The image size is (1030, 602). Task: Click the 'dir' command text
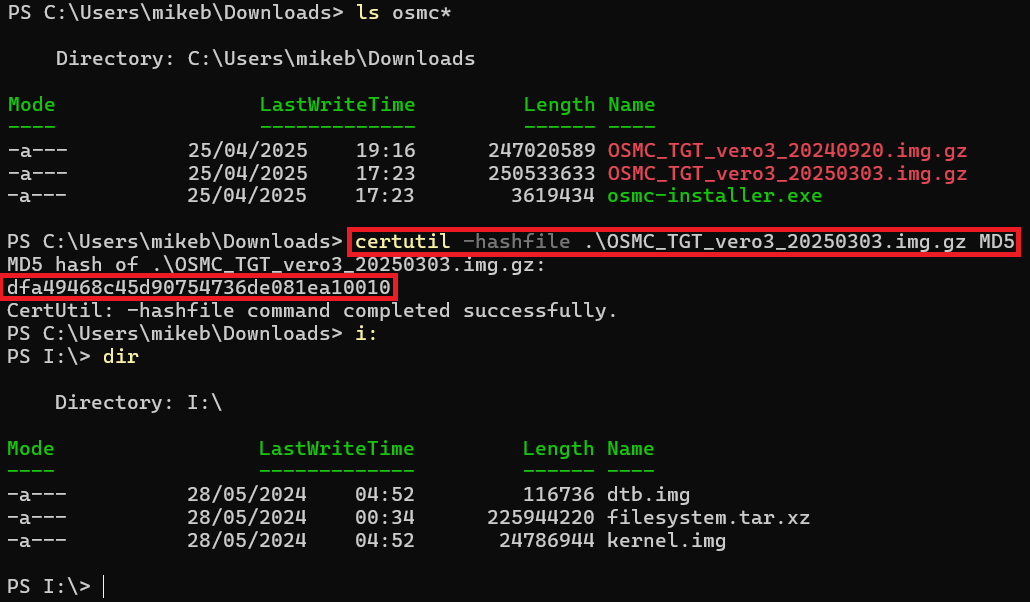pos(121,357)
